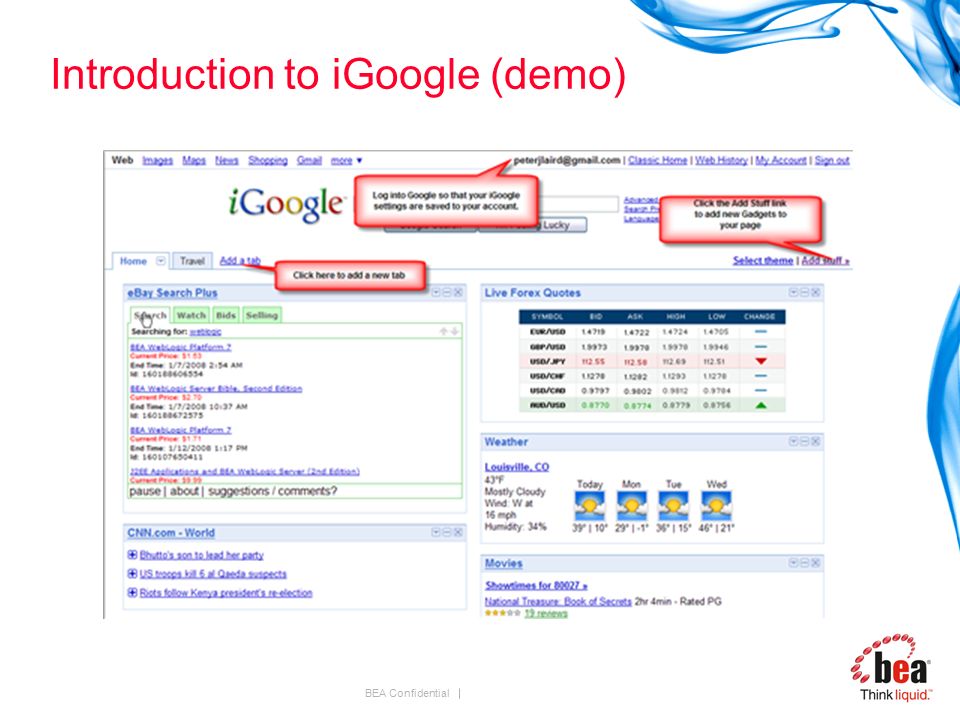Open CNN.com - World gadget menu arrow
This screenshot has width=960, height=720.
tap(437, 533)
